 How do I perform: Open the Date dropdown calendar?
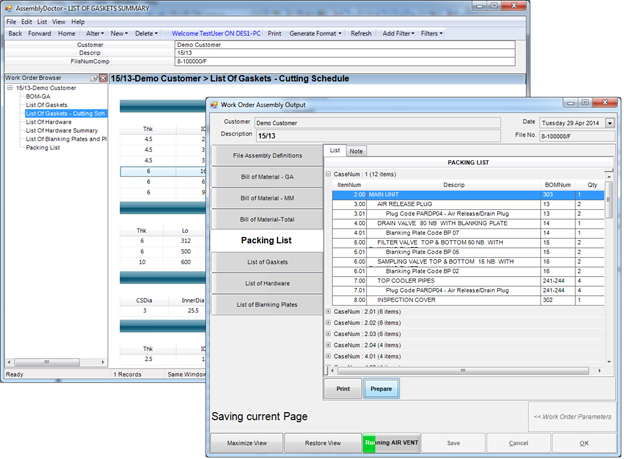click(x=610, y=123)
